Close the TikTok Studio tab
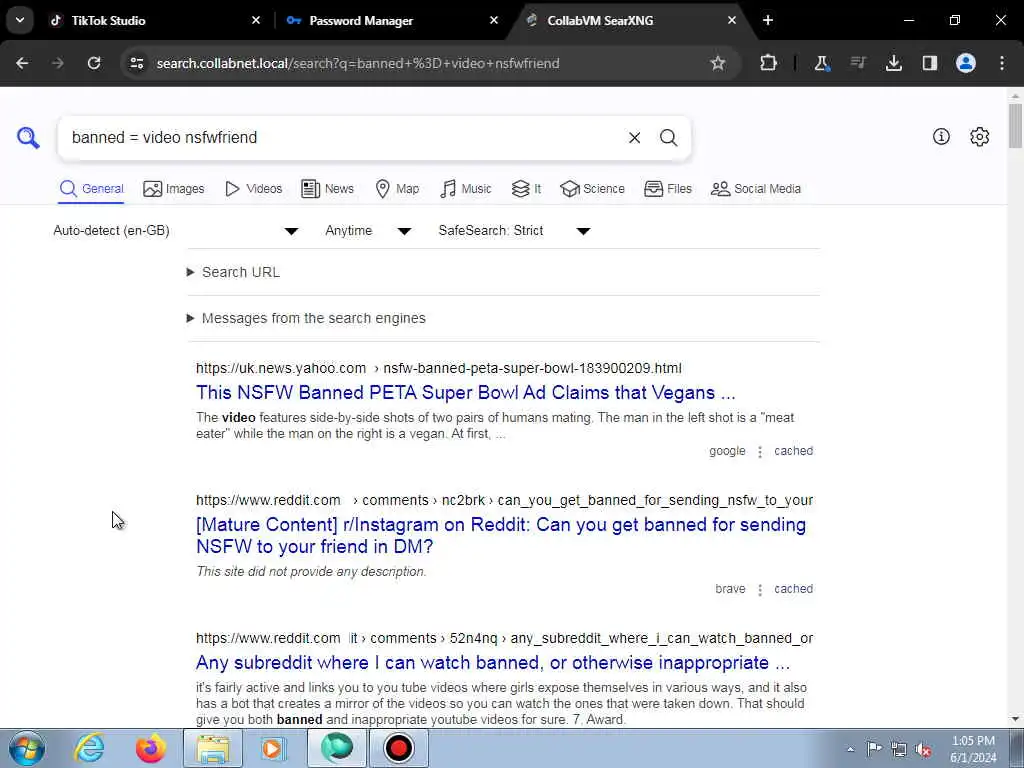The height and width of the screenshot is (768, 1024). coord(256,21)
